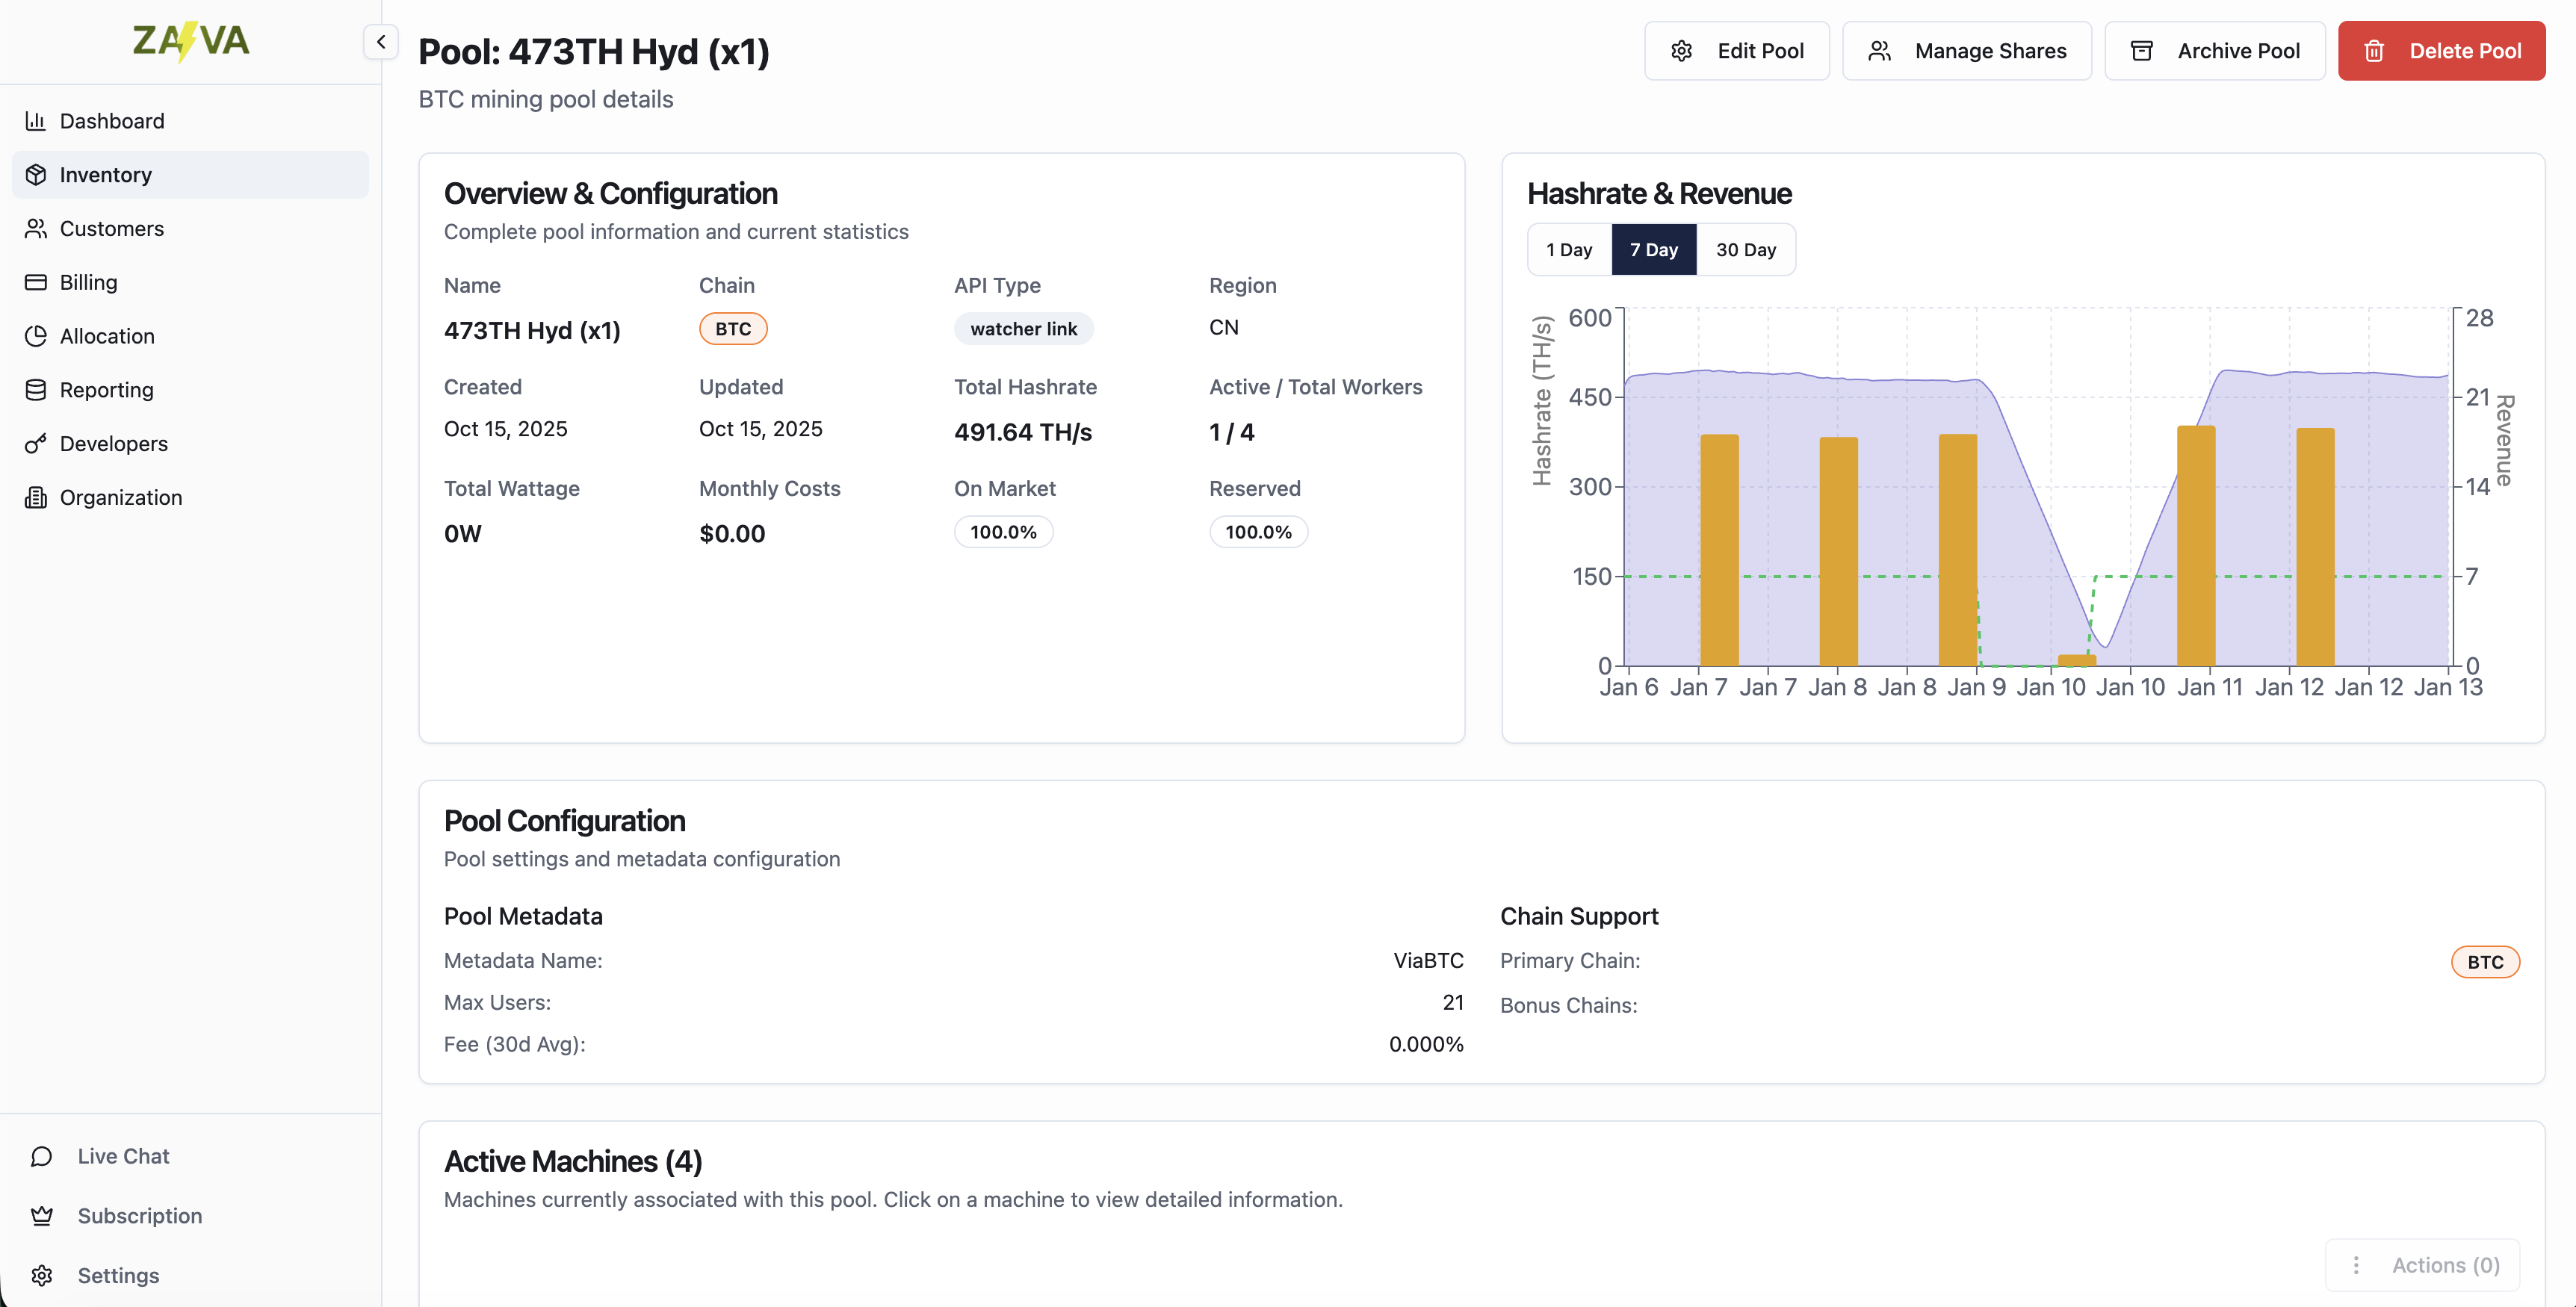Click the BTC chain badge in Overview

(733, 328)
